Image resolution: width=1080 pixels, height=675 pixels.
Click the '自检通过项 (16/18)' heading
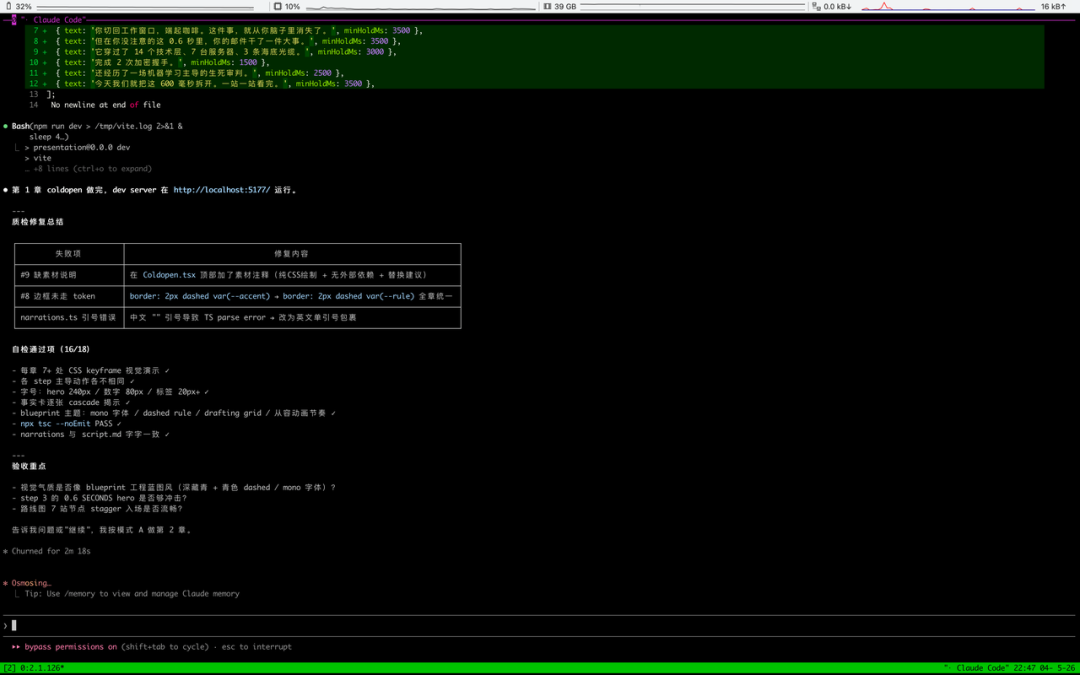click(51, 349)
